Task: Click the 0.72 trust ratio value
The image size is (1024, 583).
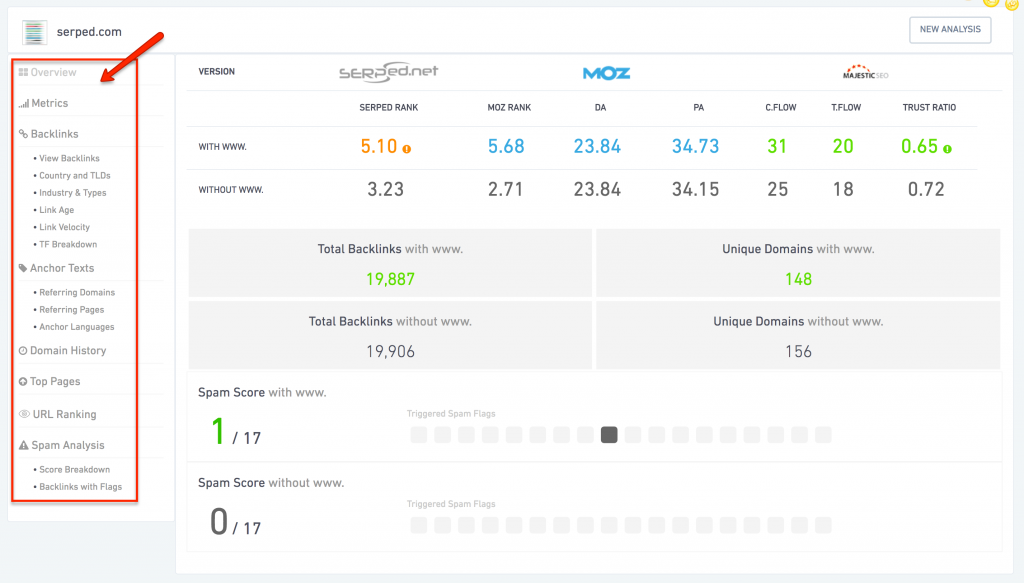Action: 926,189
